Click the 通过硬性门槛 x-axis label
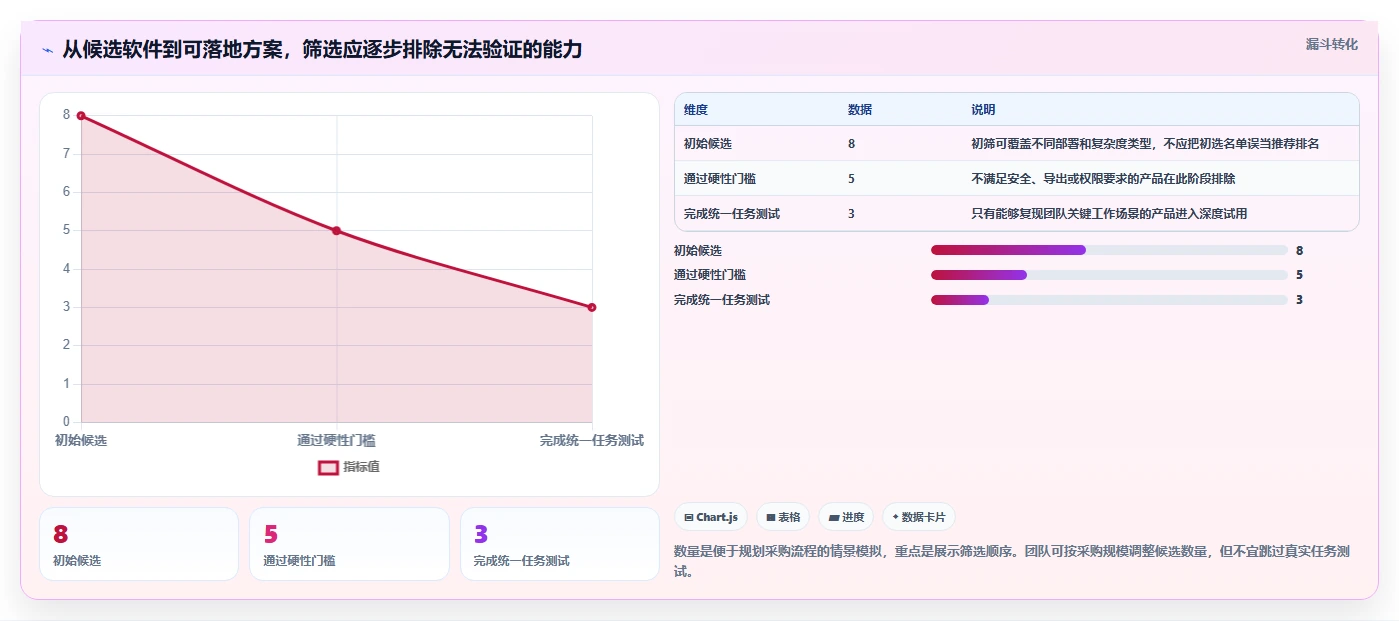 [x=337, y=441]
